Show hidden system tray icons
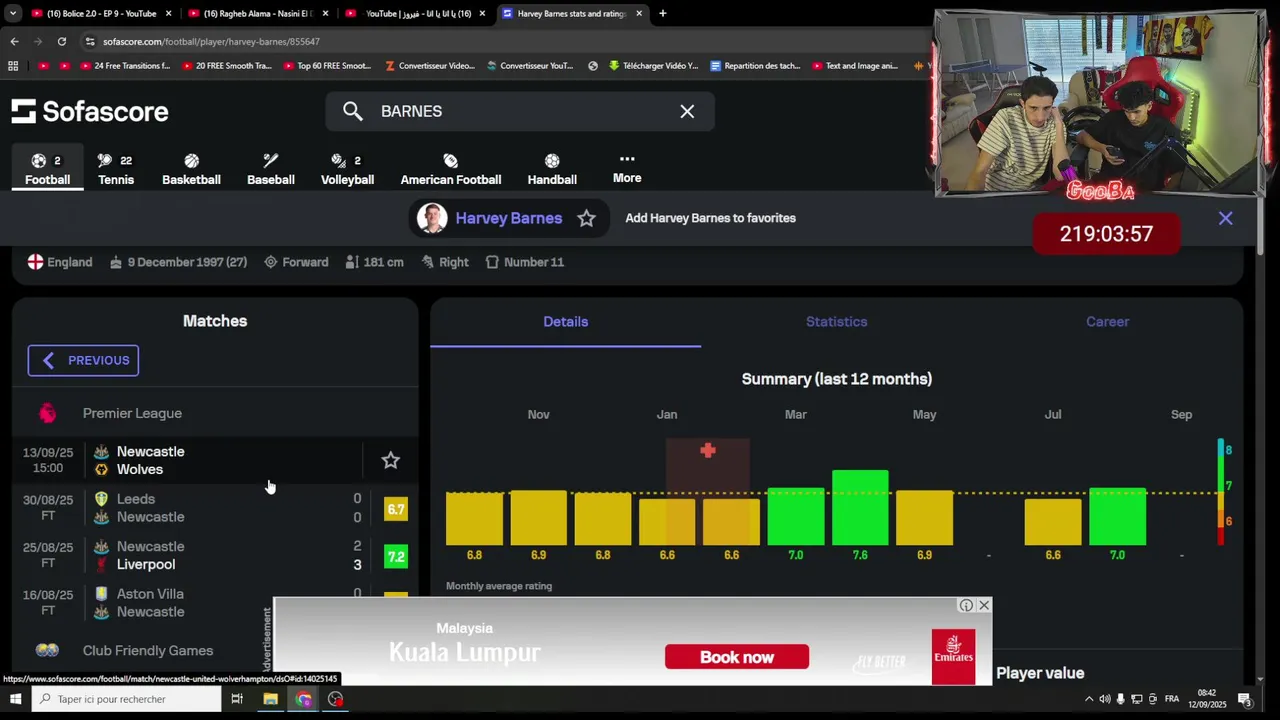The height and width of the screenshot is (720, 1280). [x=1089, y=699]
